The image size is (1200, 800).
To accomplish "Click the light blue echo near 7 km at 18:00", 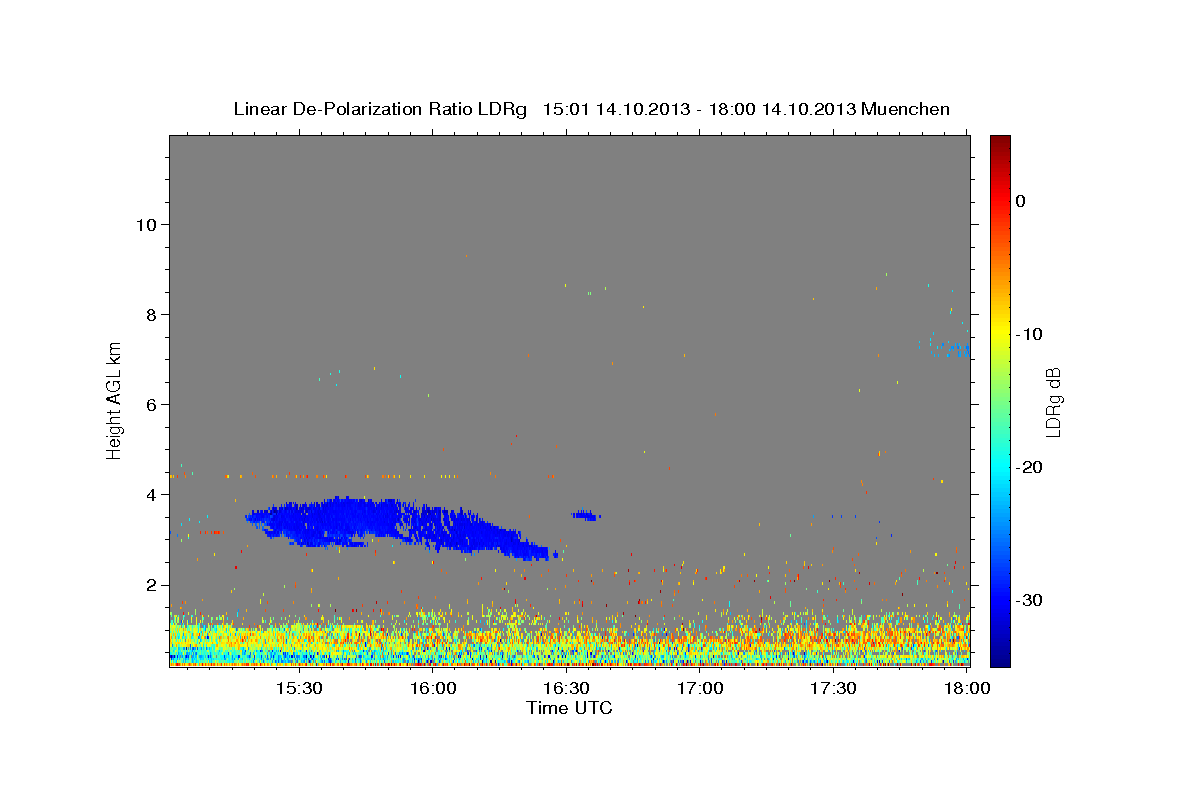I will click(948, 349).
